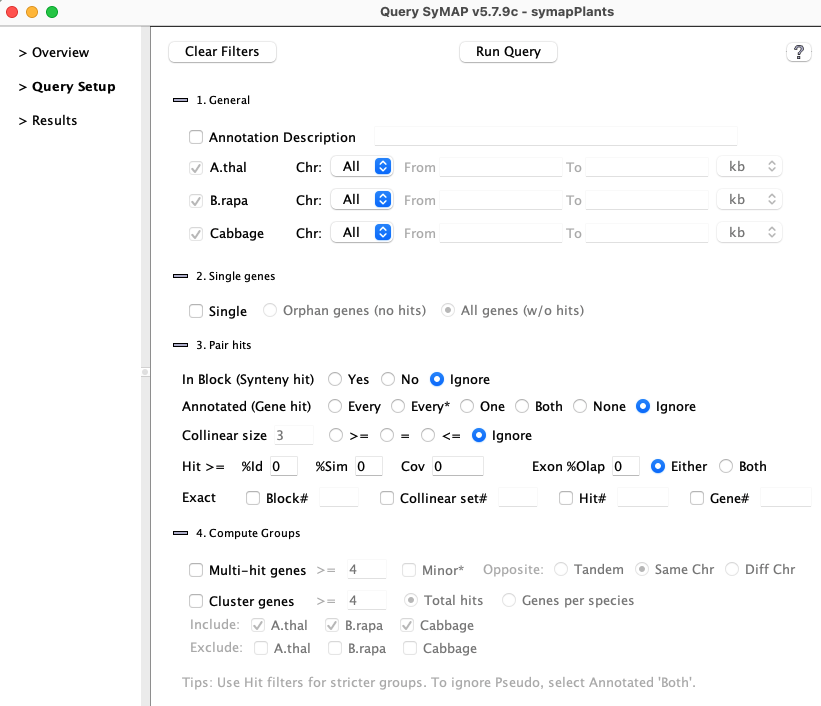Focus the Annotation Description text field

556,136
